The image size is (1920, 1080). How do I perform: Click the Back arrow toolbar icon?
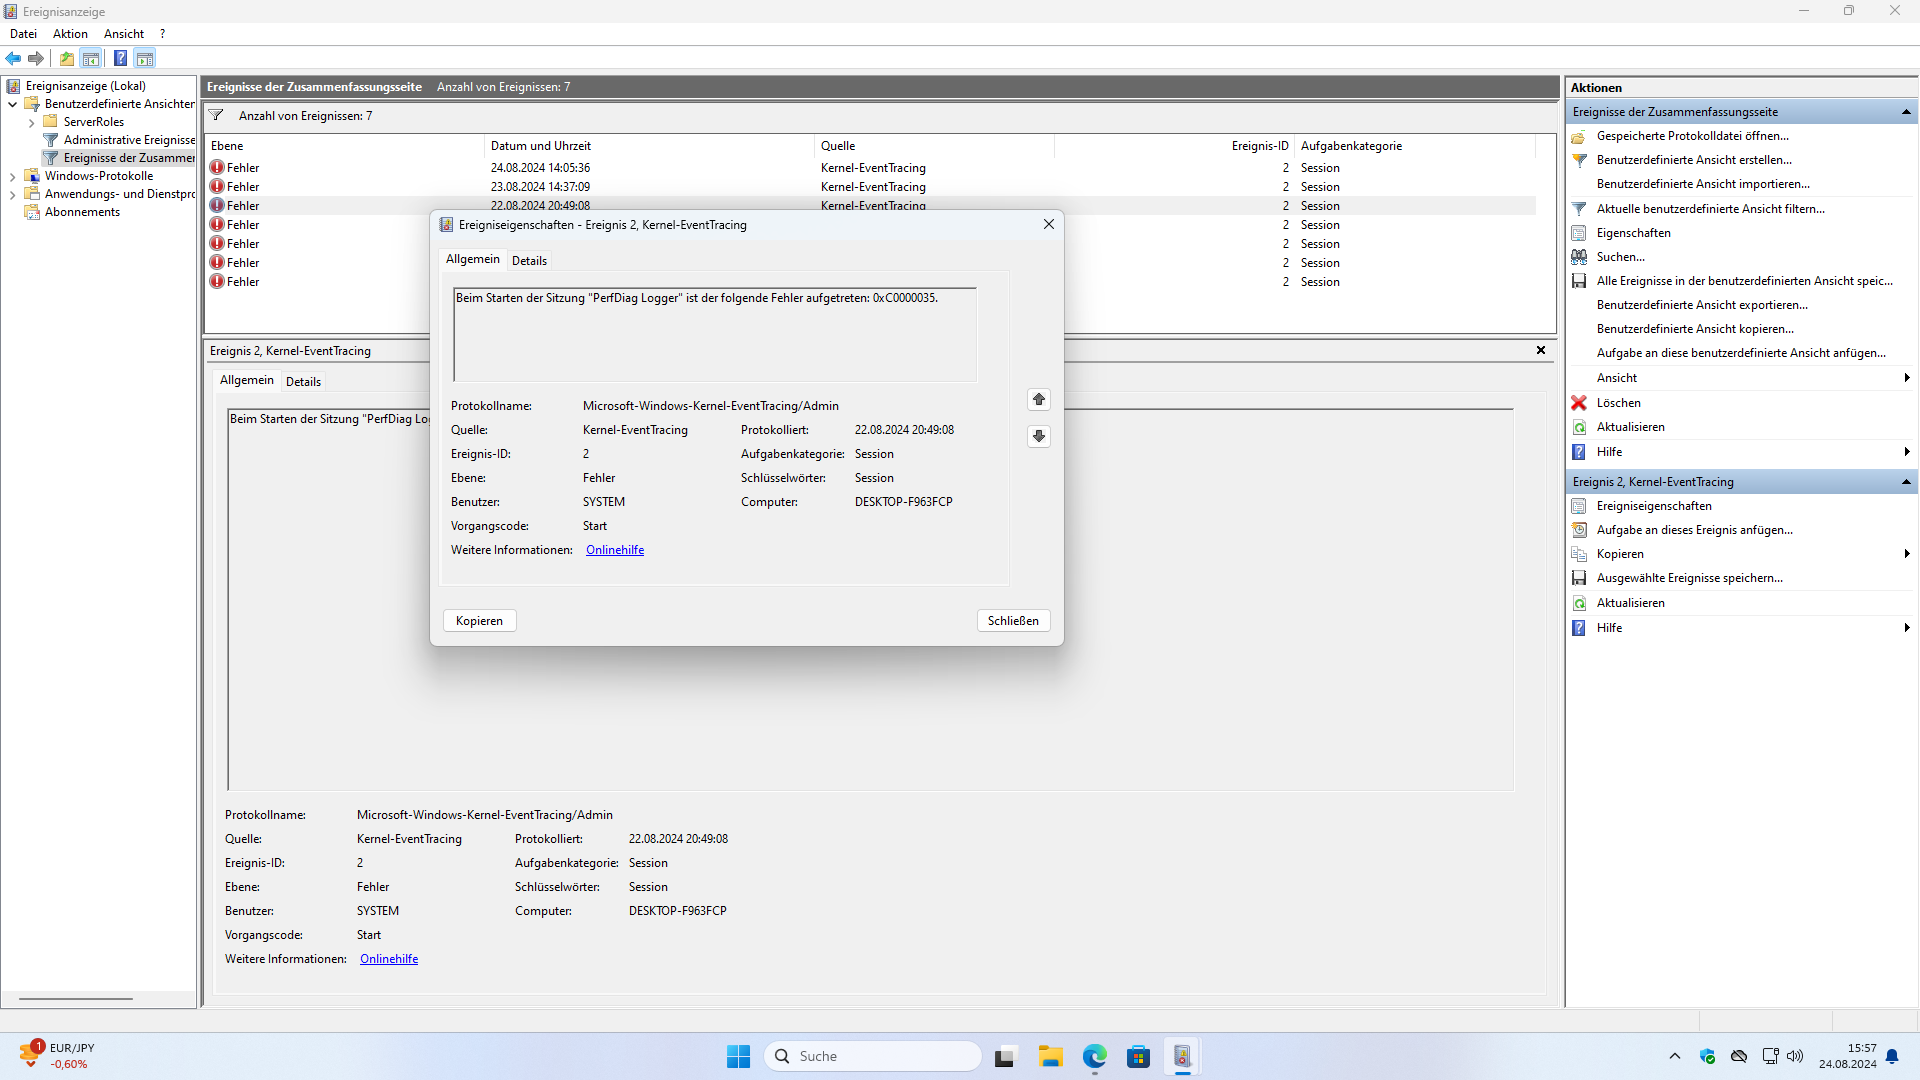click(13, 58)
